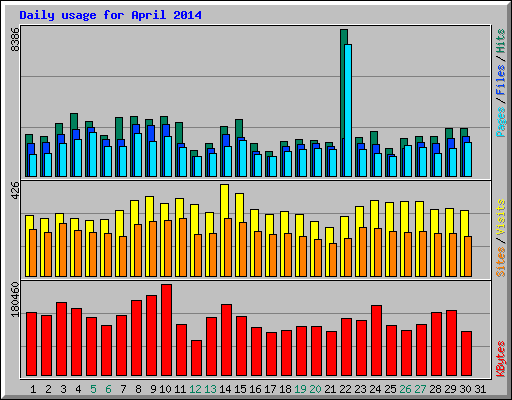512x400 pixels.
Task: Click the KBytes legend label
Action: [500, 359]
